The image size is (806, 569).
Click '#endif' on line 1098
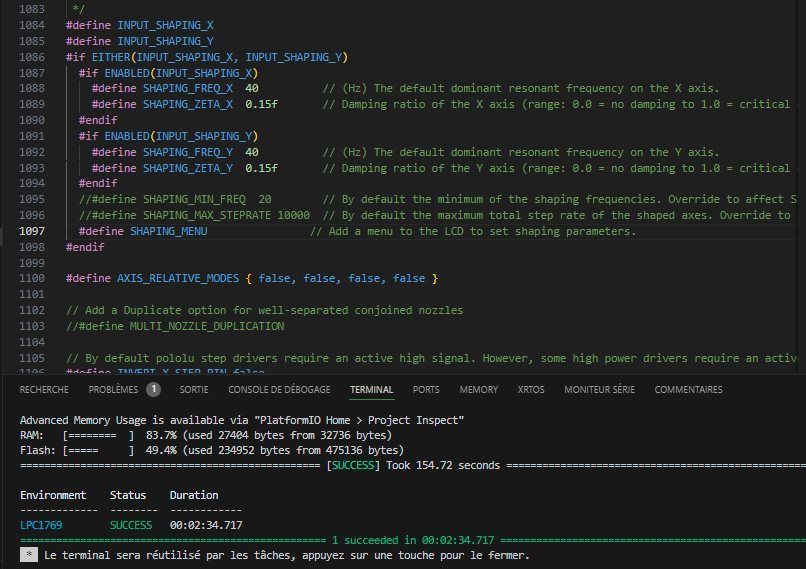coord(85,247)
